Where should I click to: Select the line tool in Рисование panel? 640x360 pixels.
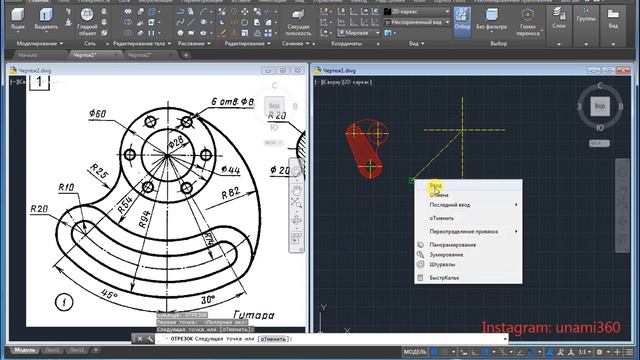tap(191, 22)
